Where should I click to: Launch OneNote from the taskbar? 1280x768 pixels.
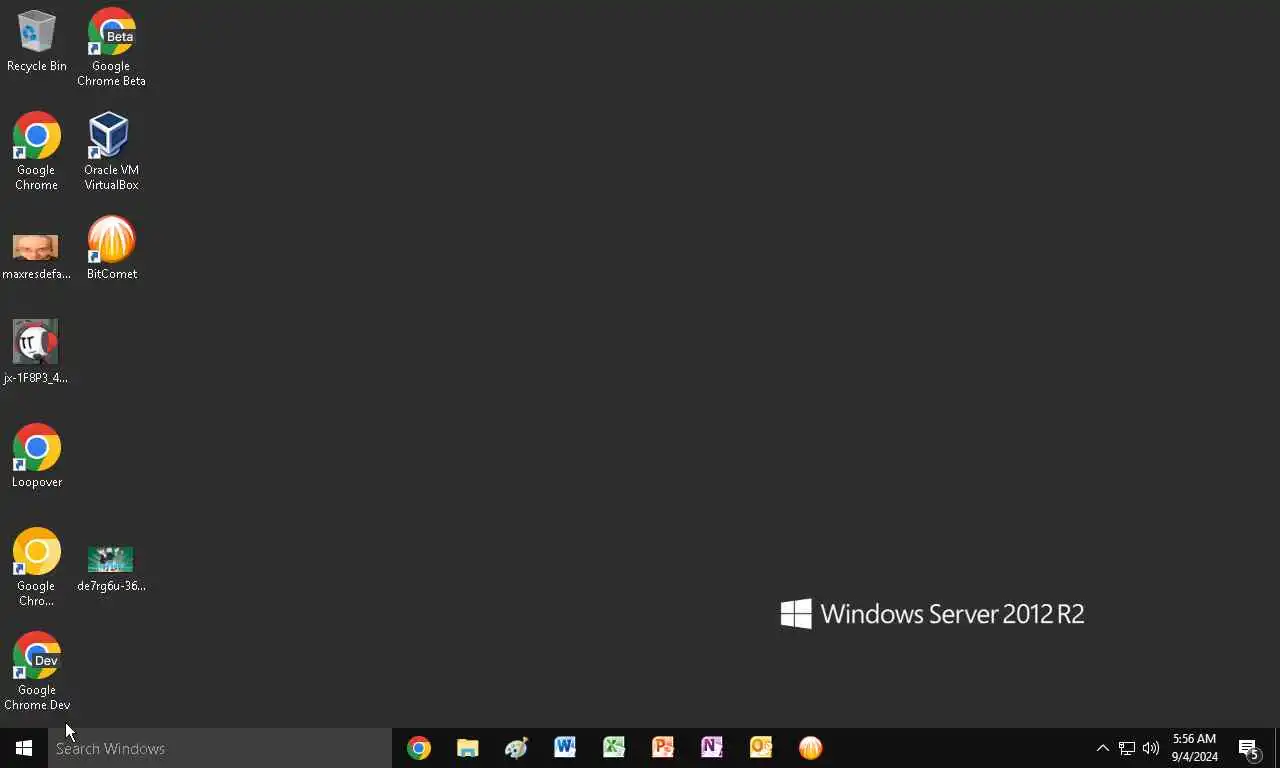click(712, 748)
